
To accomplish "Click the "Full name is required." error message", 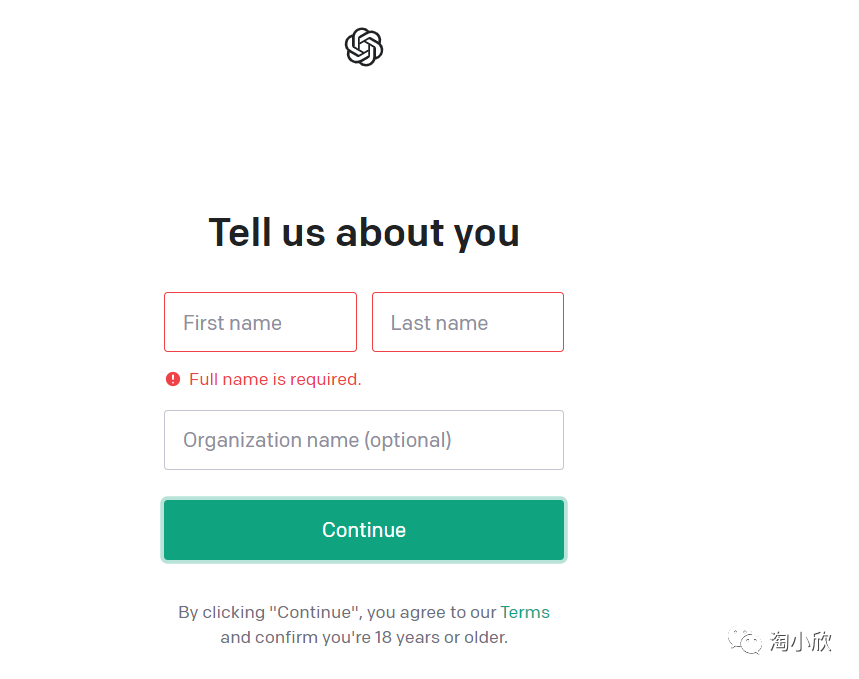I will pos(275,379).
